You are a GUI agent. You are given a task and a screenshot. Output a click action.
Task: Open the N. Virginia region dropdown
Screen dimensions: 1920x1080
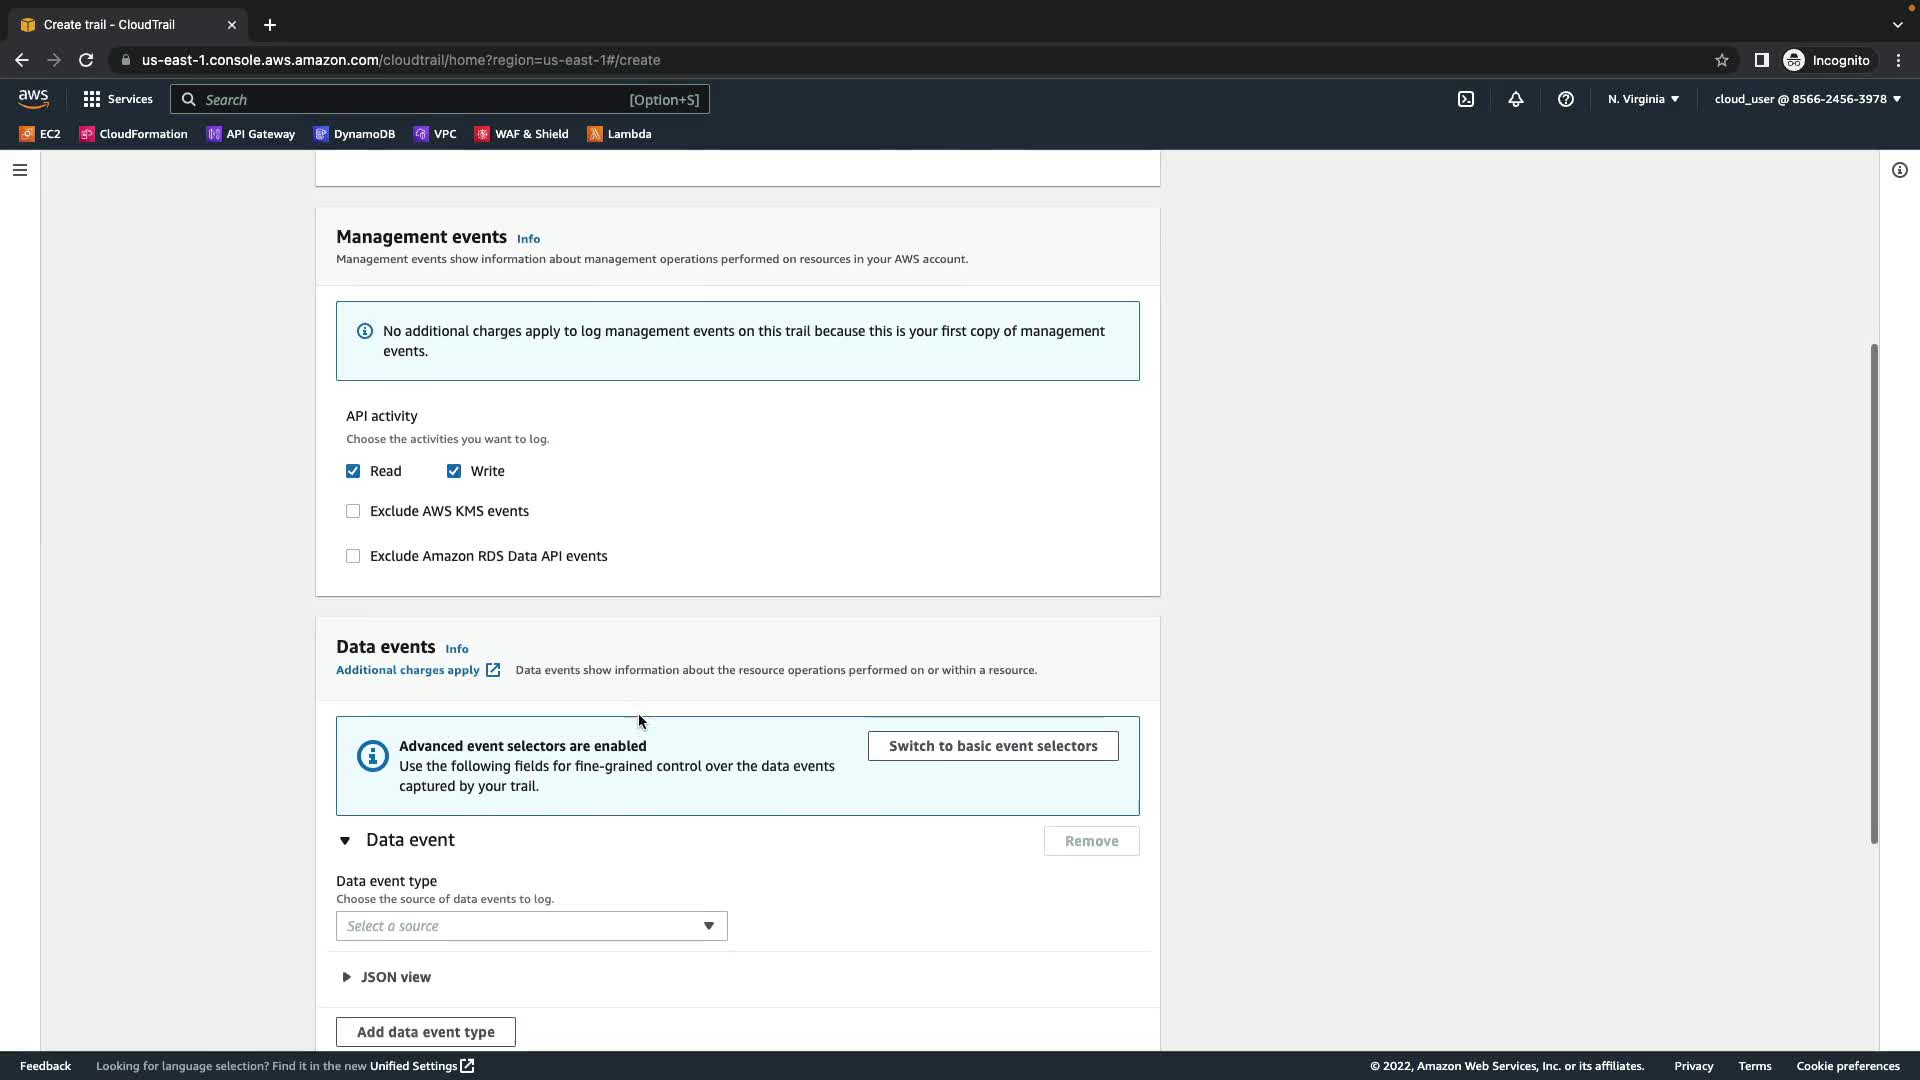(x=1642, y=99)
